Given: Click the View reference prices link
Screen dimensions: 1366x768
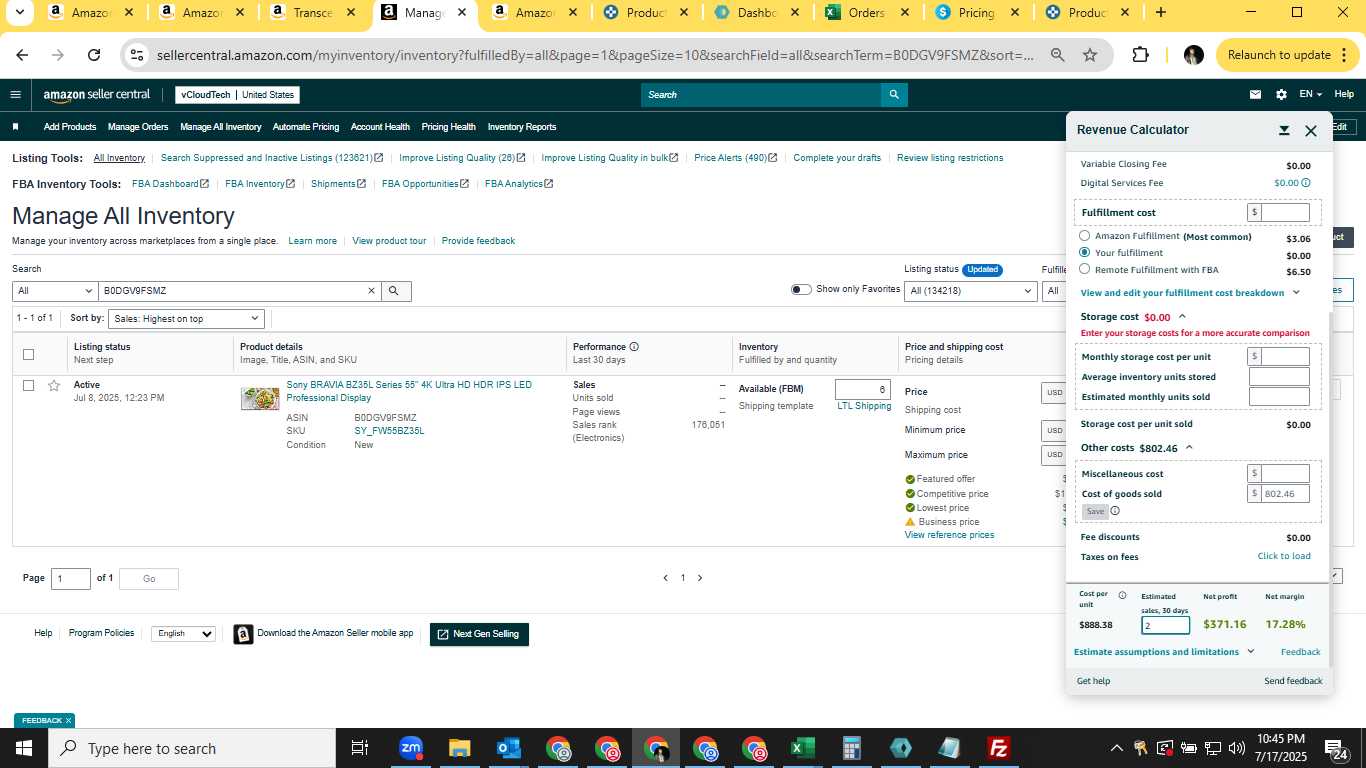Looking at the screenshot, I should click(949, 535).
